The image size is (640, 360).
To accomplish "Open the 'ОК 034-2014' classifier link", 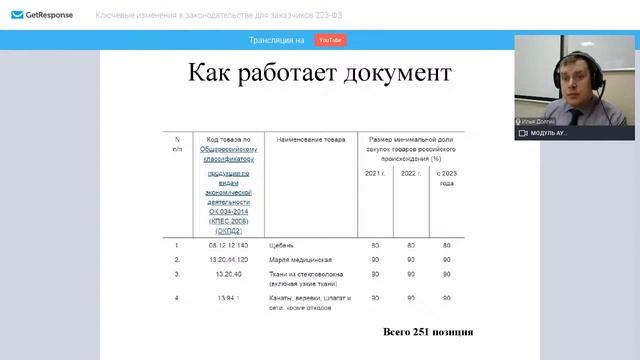I will point(229,211).
